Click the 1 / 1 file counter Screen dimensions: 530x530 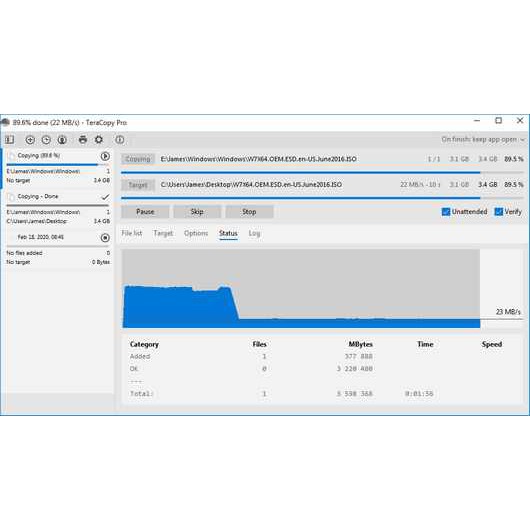tap(434, 159)
